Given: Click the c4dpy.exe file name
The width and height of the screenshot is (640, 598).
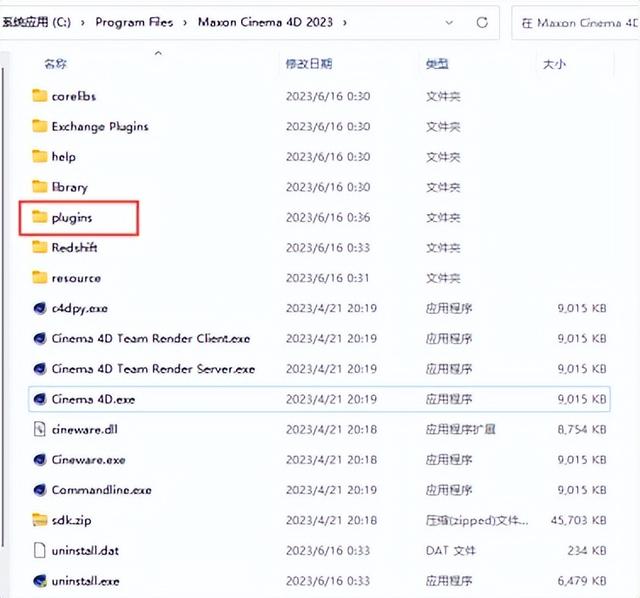Looking at the screenshot, I should [80, 309].
